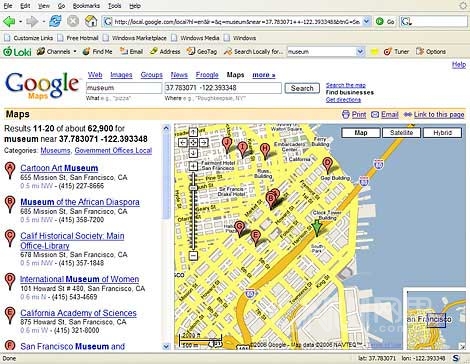Open the address bar URL dropdown
The height and width of the screenshot is (364, 470).
pos(366,22)
